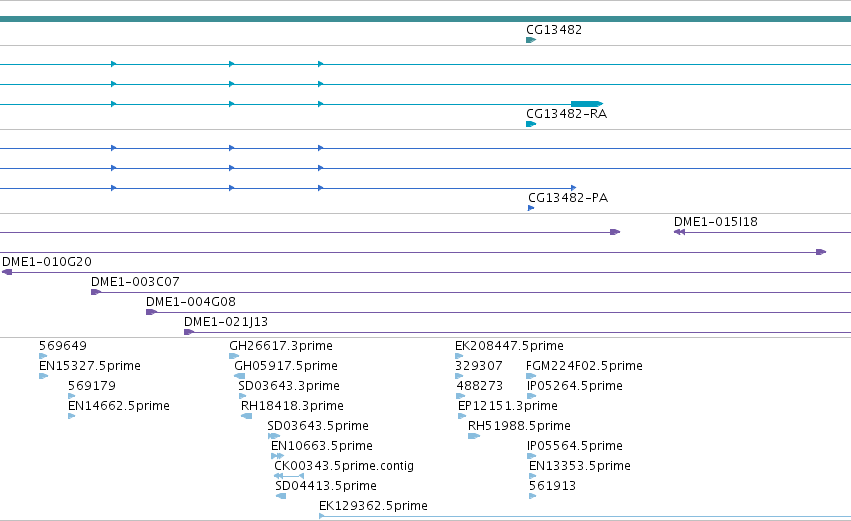This screenshot has width=851, height=521.
Task: Select the IP05564.5prime EST label
Action: tap(574, 447)
